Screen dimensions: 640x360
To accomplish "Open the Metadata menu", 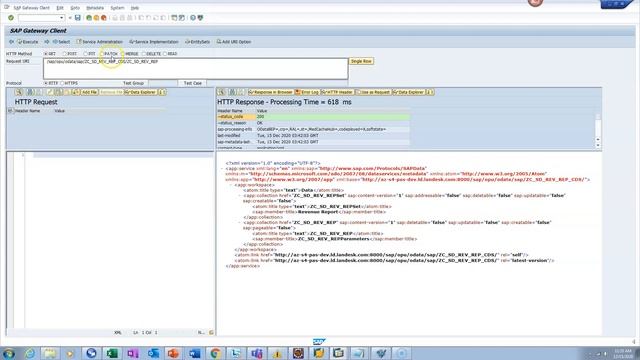I will point(95,8).
